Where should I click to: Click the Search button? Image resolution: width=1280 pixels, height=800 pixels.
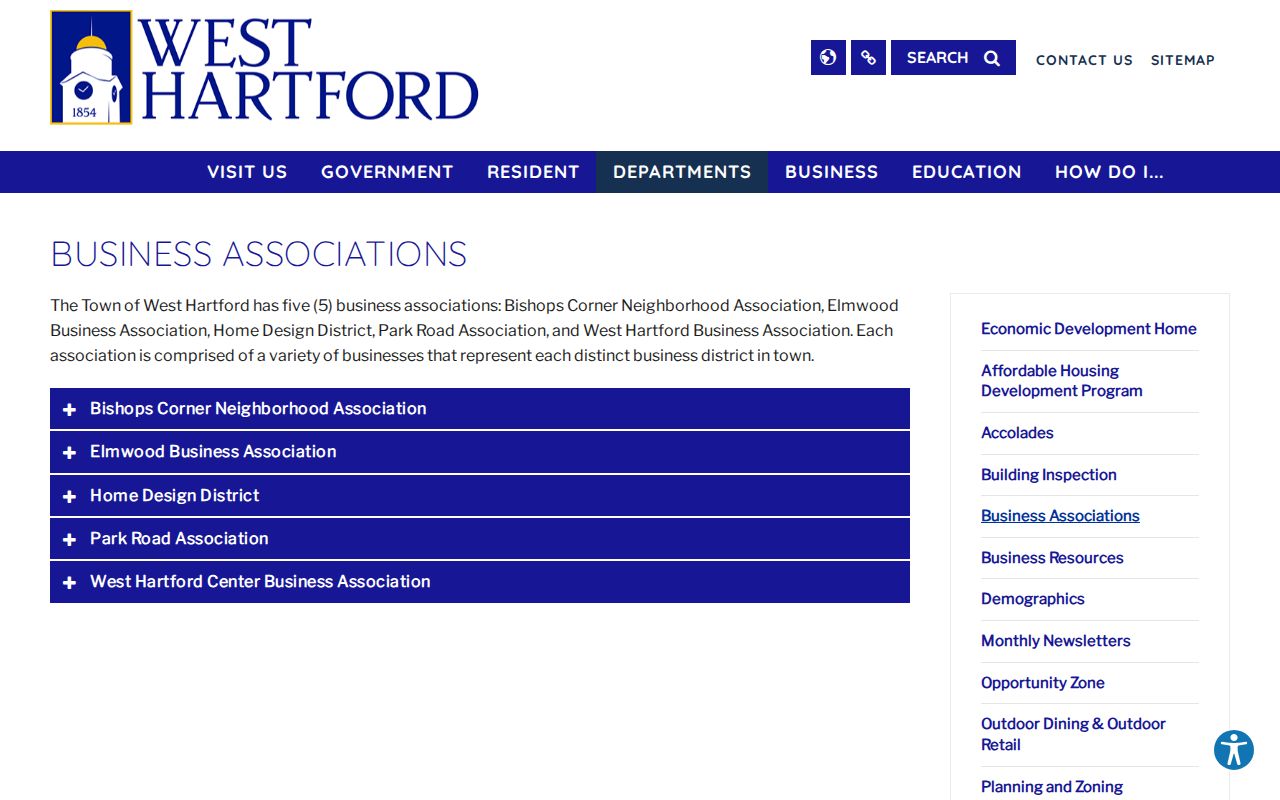coord(953,57)
